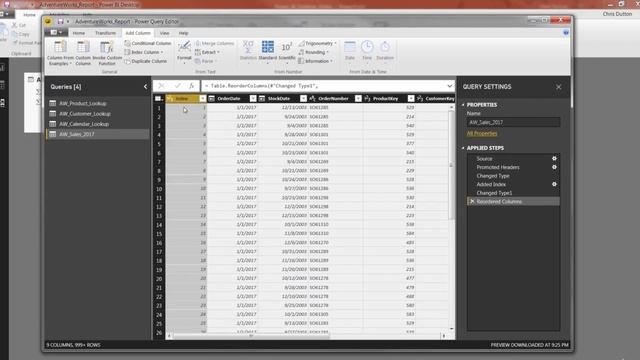The height and width of the screenshot is (360, 640).
Task: Click the ProductKey data type icon
Action: 367,98
